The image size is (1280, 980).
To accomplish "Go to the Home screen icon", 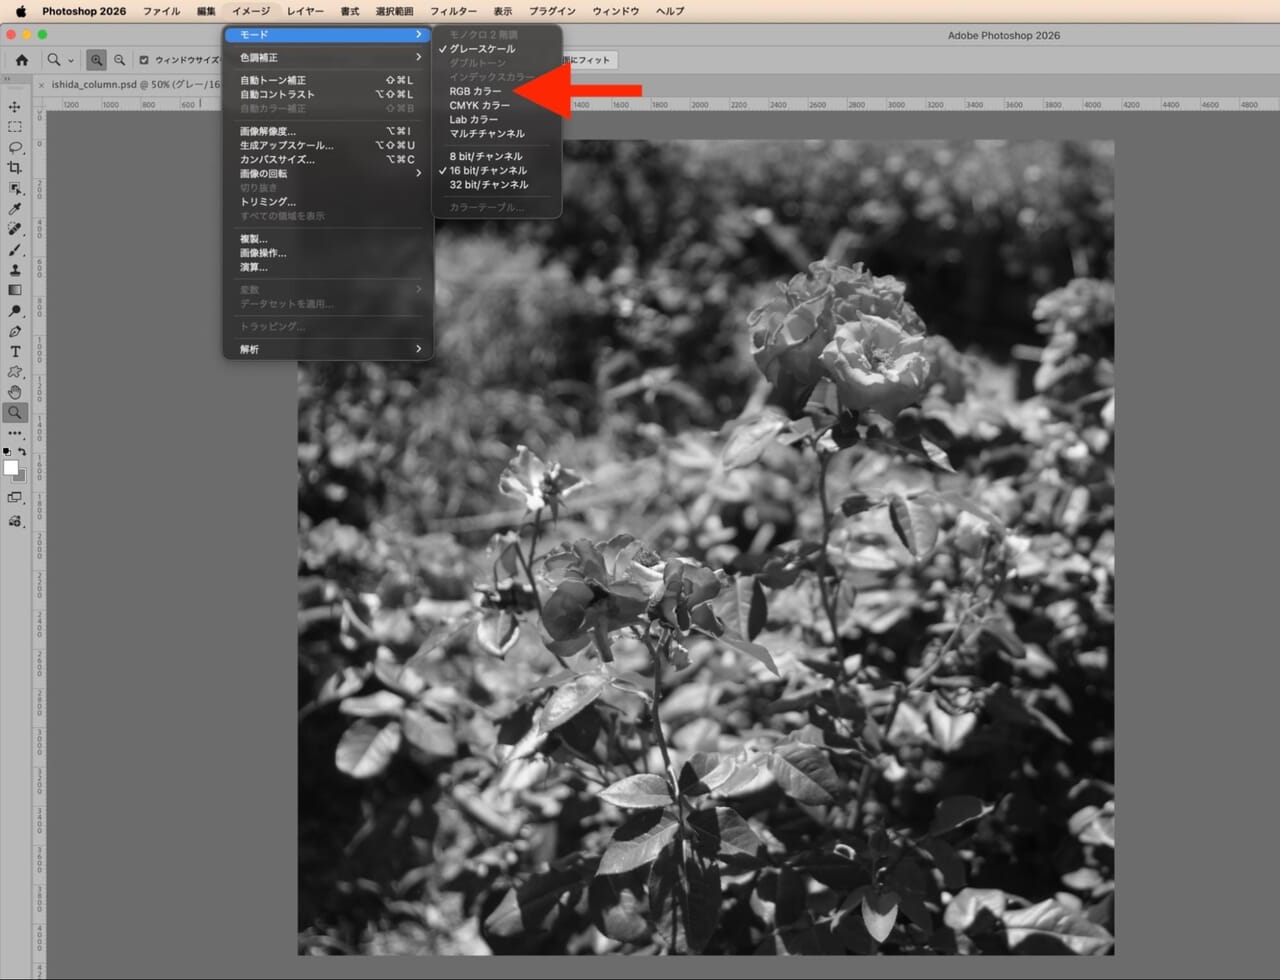I will 21,60.
